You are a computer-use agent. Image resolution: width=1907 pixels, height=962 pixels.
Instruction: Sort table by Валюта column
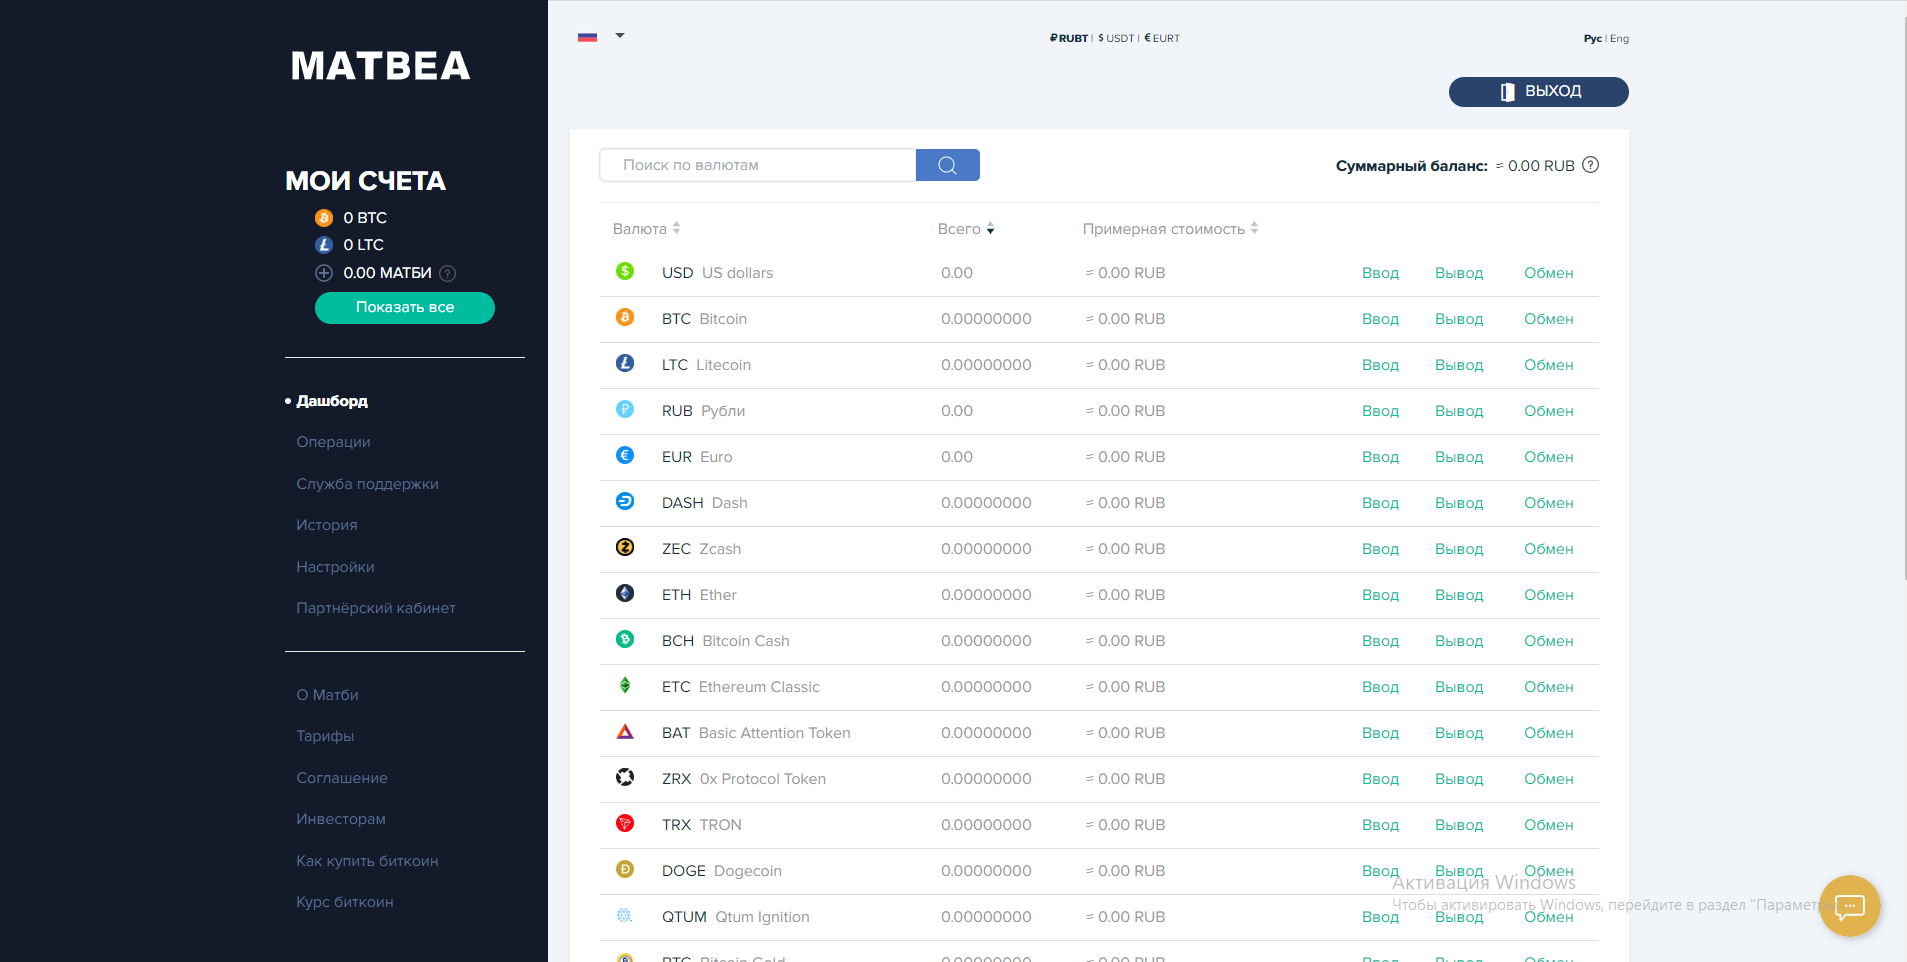tap(646, 229)
